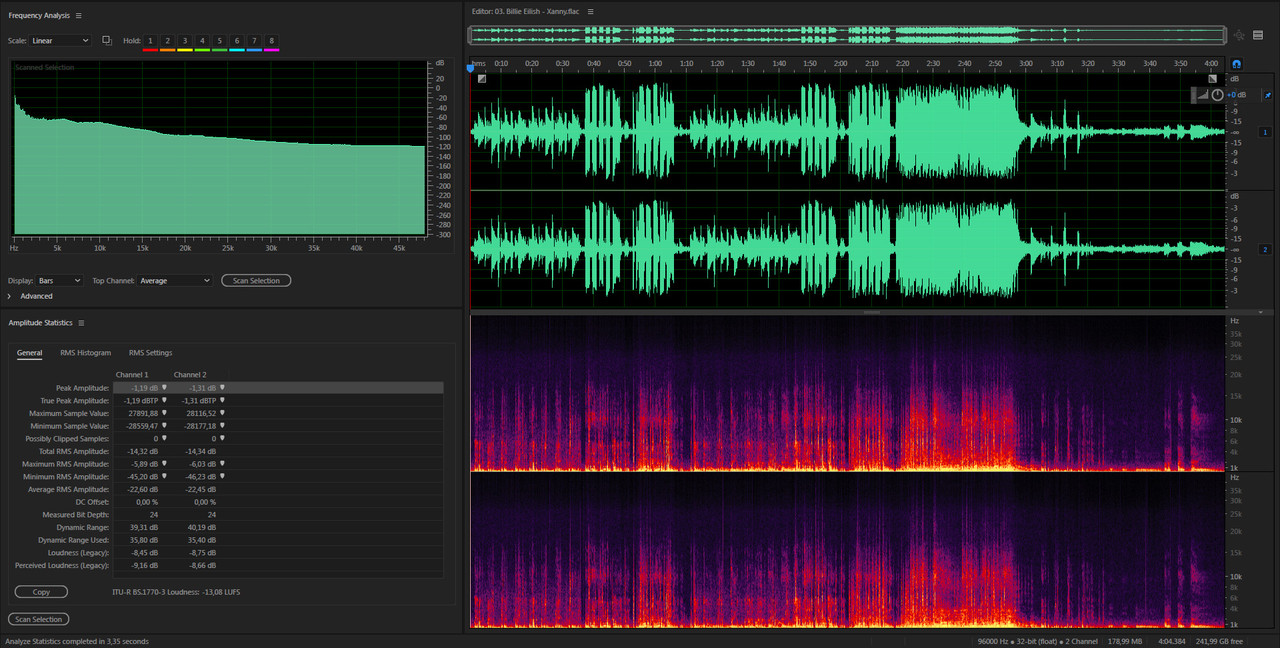Click the 178,99 MB status entry
Screen dimensions: 1280x648
(1126, 641)
